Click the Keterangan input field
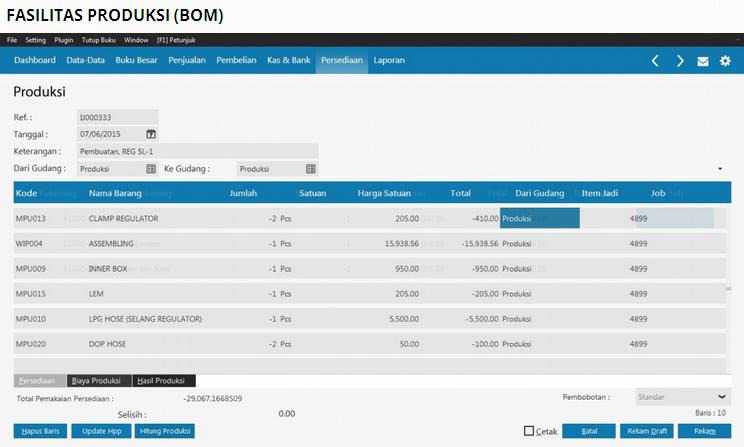The height and width of the screenshot is (447, 744). tap(196, 151)
